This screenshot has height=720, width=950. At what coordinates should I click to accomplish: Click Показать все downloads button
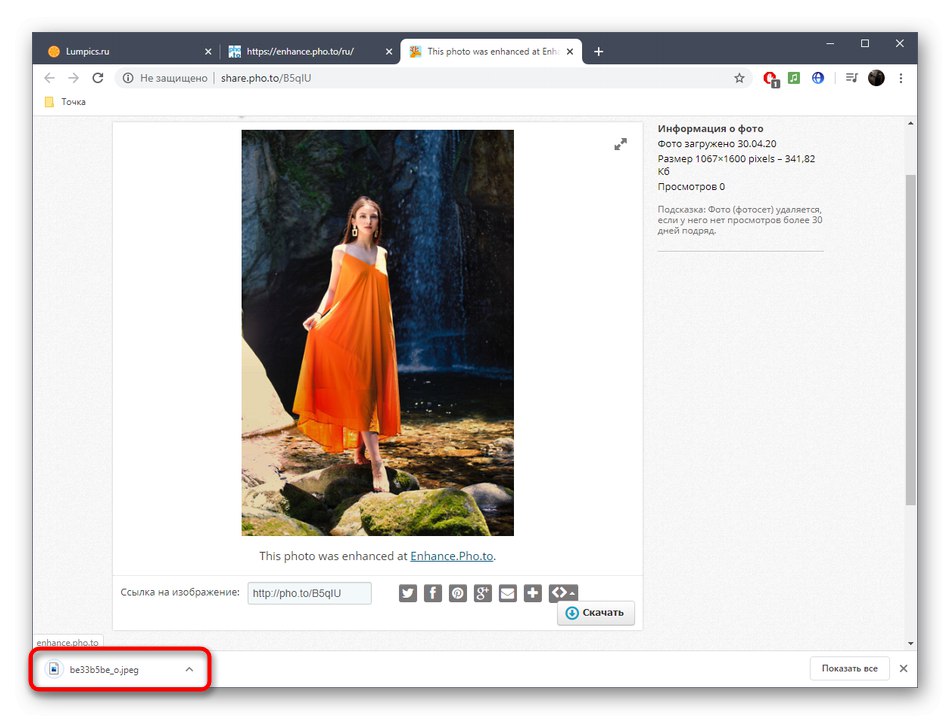click(849, 668)
